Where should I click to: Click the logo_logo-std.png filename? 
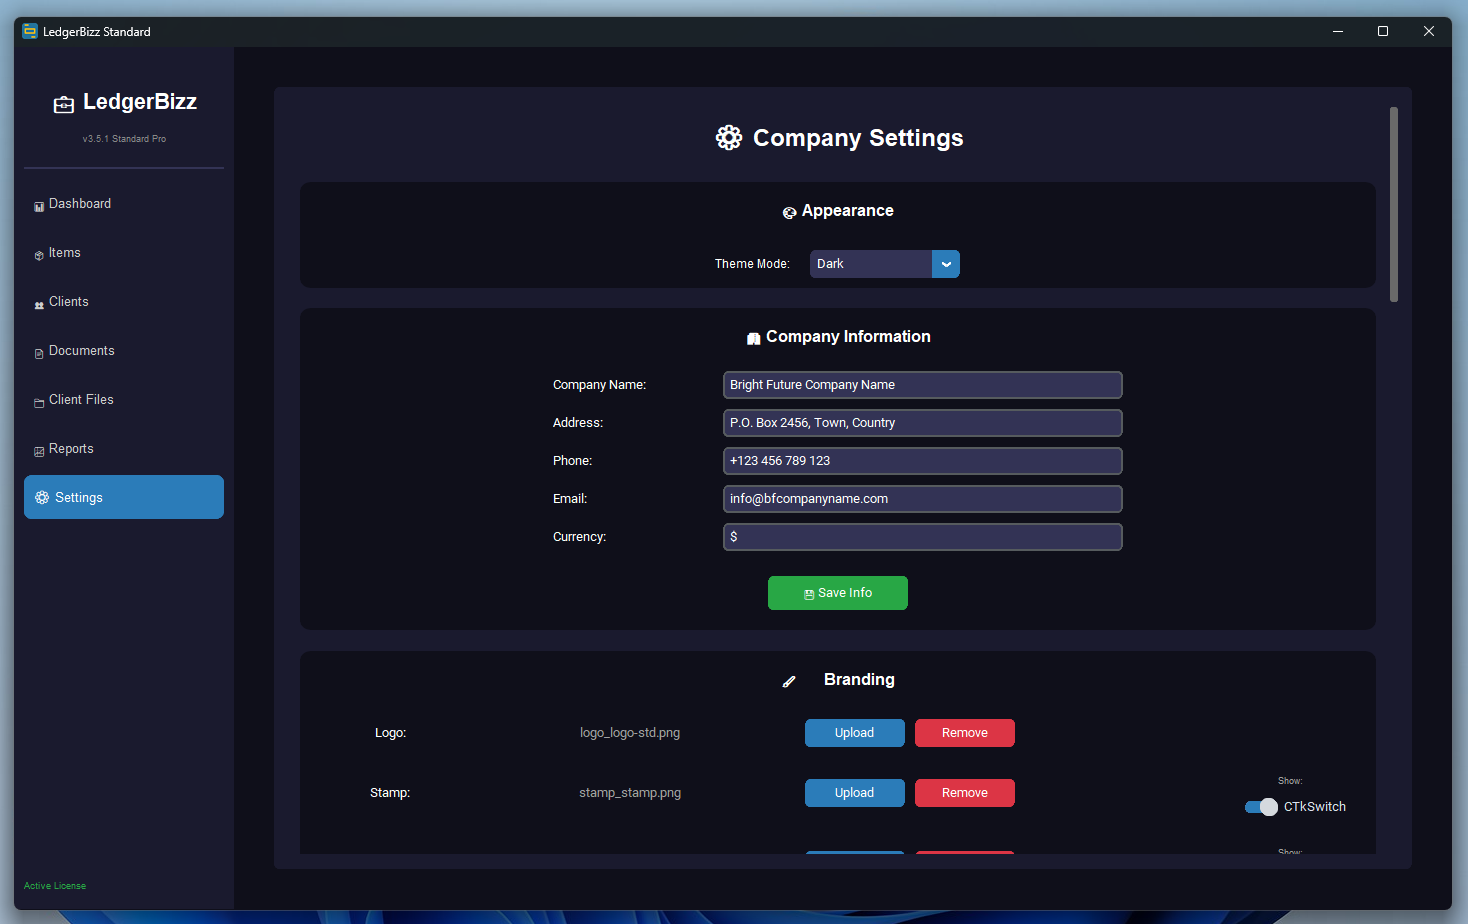[x=630, y=733]
